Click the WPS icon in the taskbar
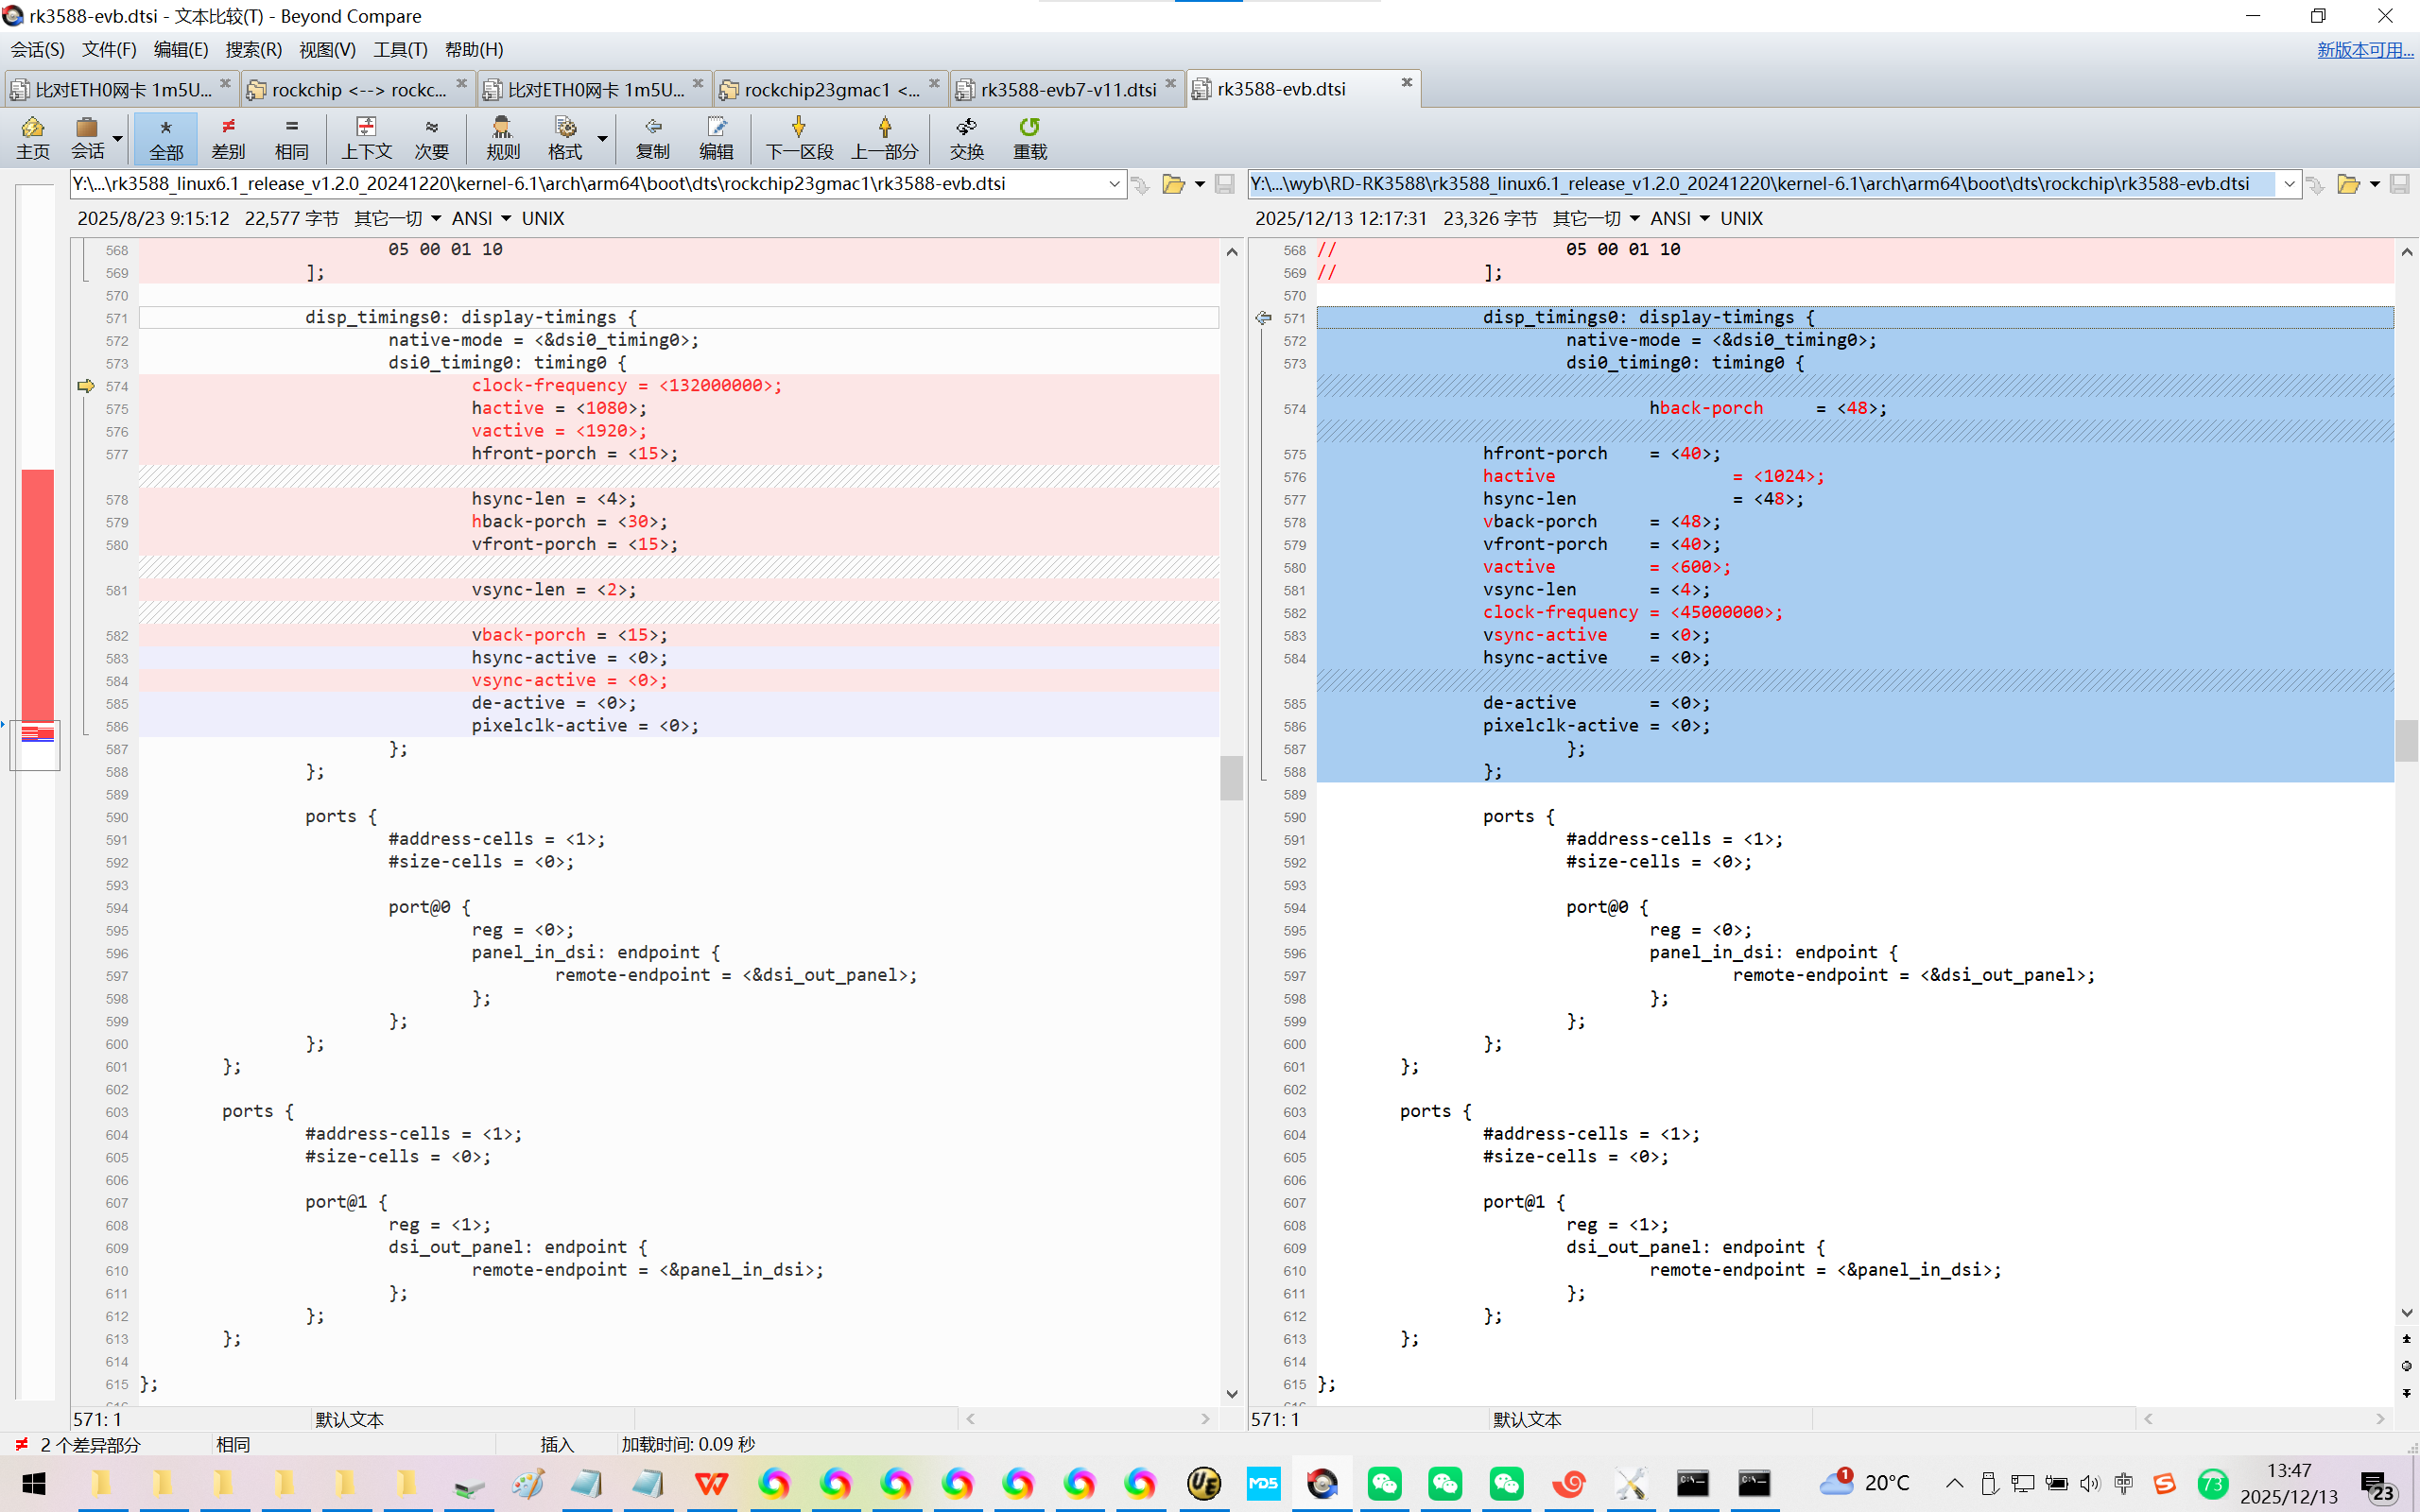 coord(711,1483)
